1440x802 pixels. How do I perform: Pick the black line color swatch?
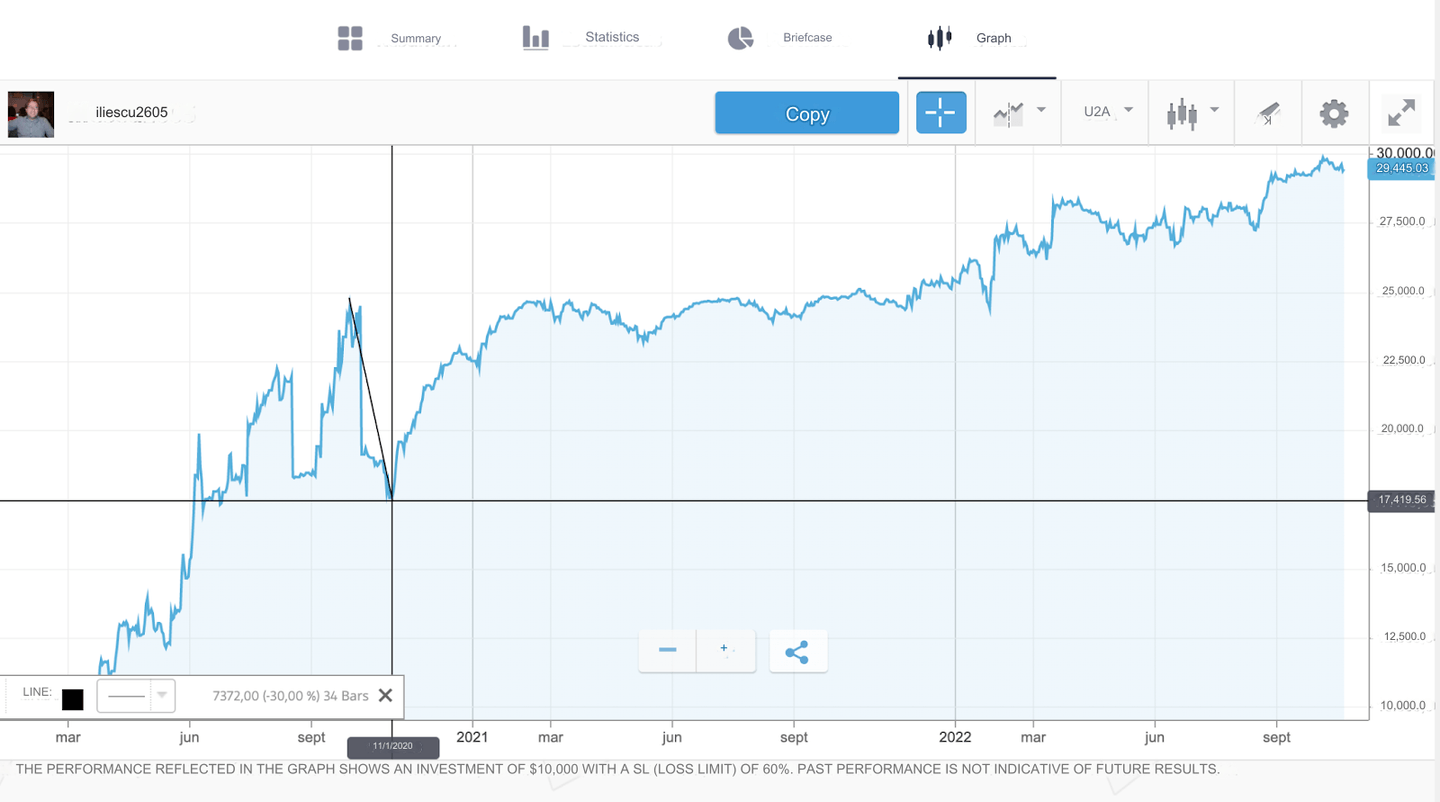click(73, 699)
